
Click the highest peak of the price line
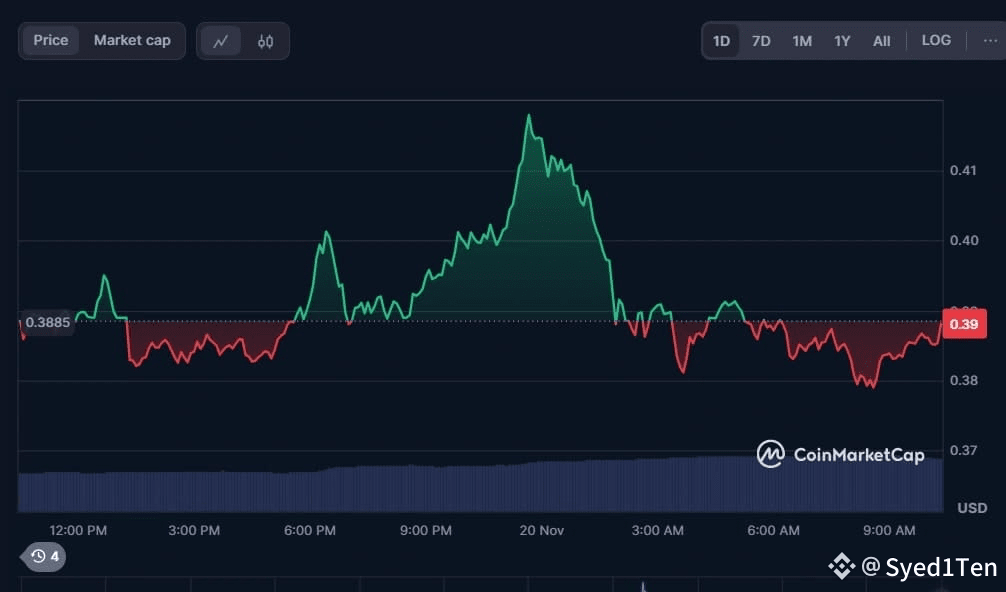529,116
